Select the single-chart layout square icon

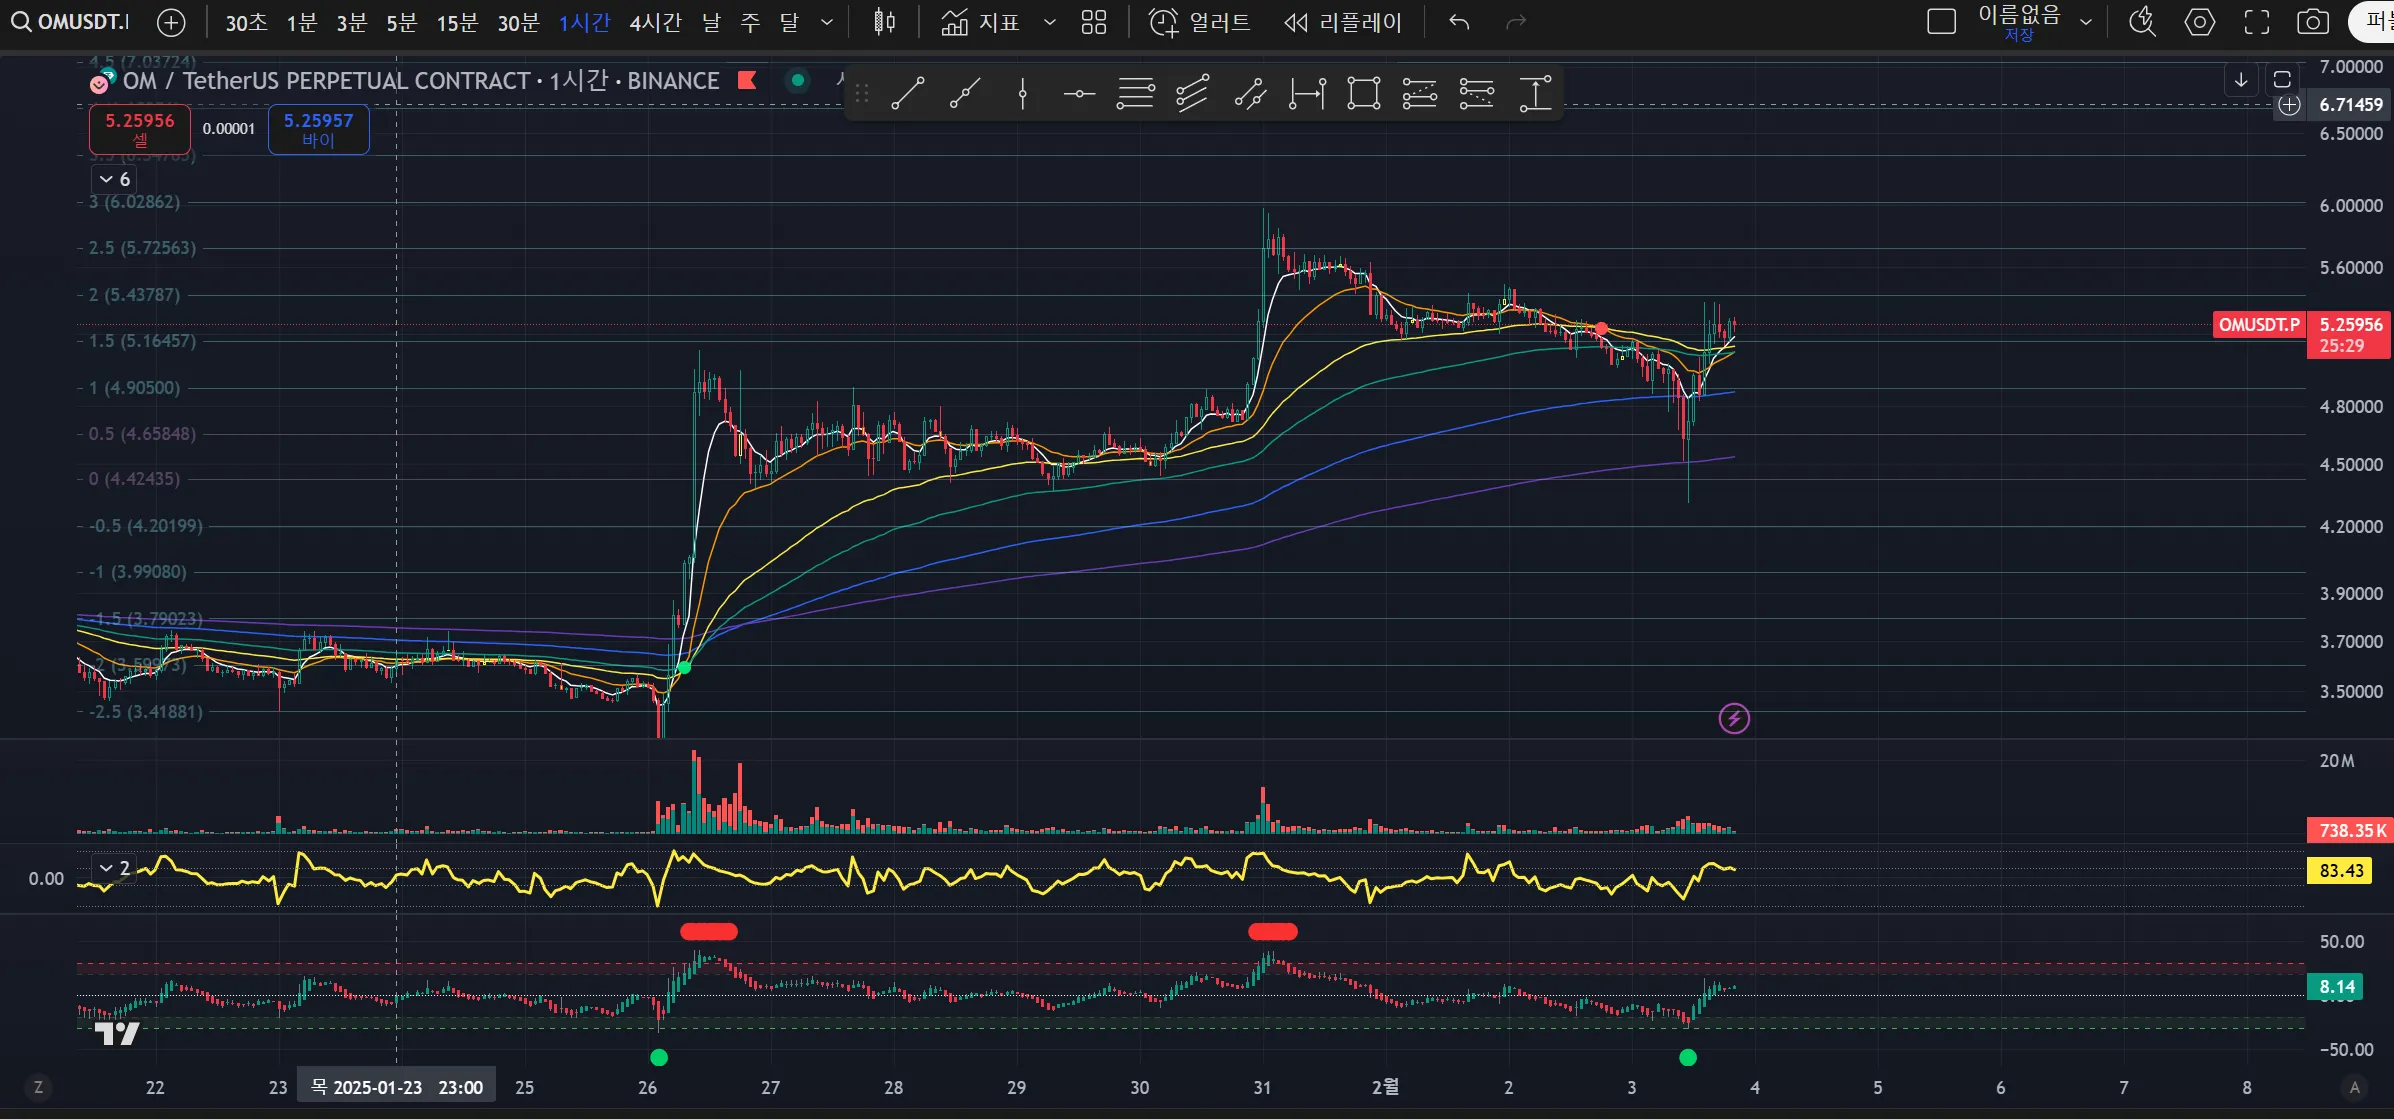pyautogui.click(x=1941, y=22)
